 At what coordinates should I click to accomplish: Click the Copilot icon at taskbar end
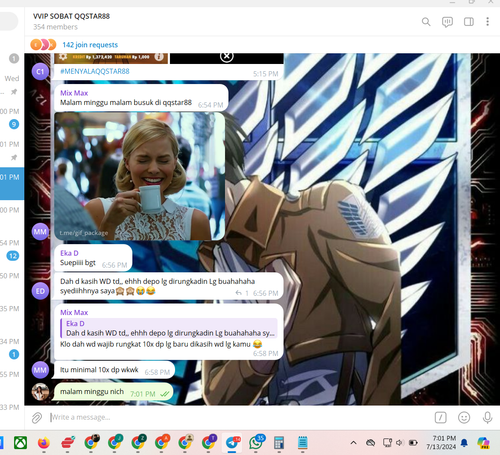coord(483,443)
